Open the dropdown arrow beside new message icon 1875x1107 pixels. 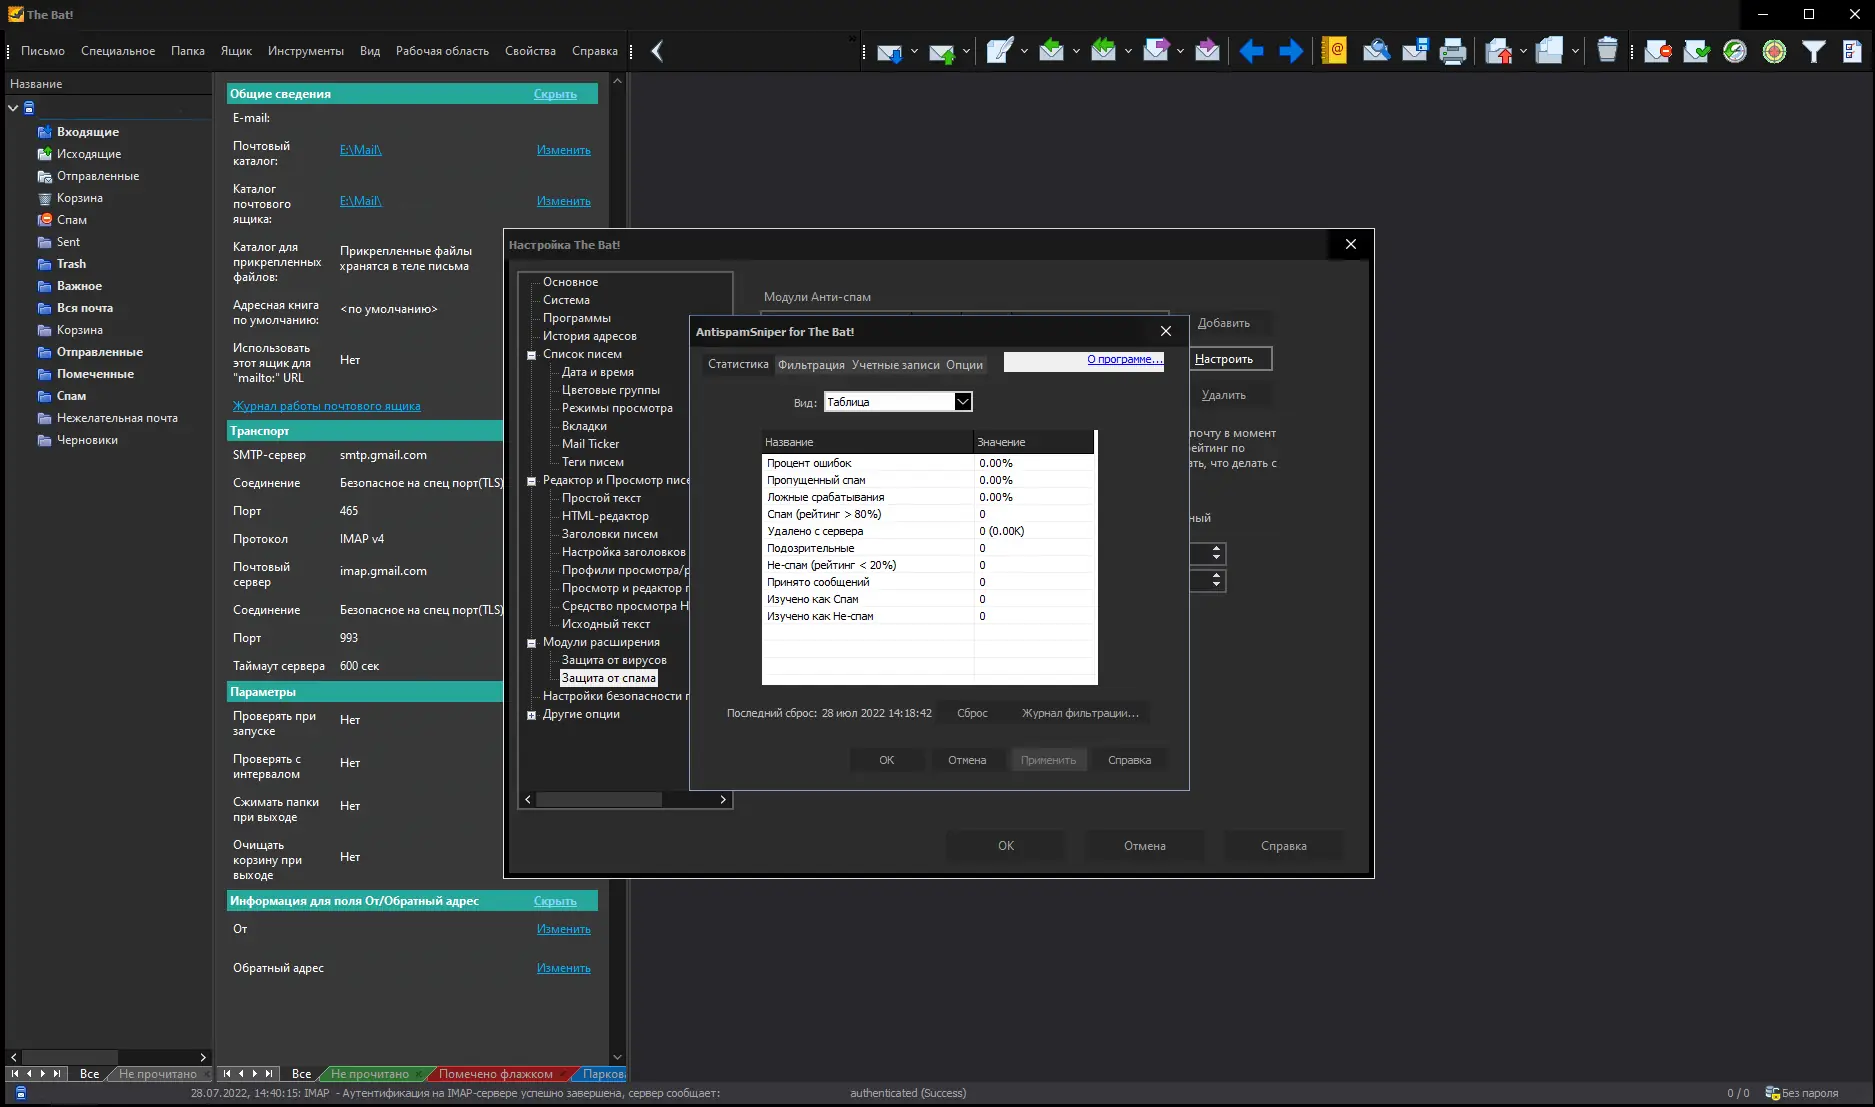click(1024, 51)
